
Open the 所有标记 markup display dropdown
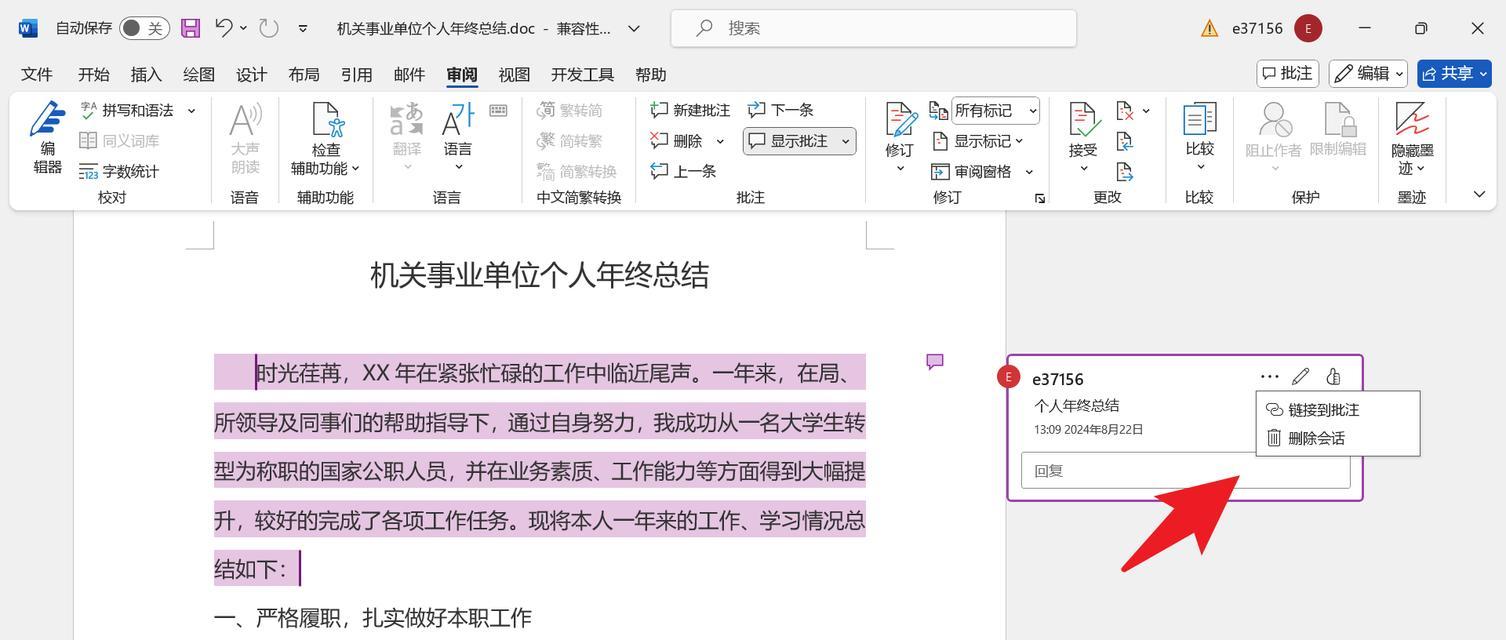click(995, 110)
